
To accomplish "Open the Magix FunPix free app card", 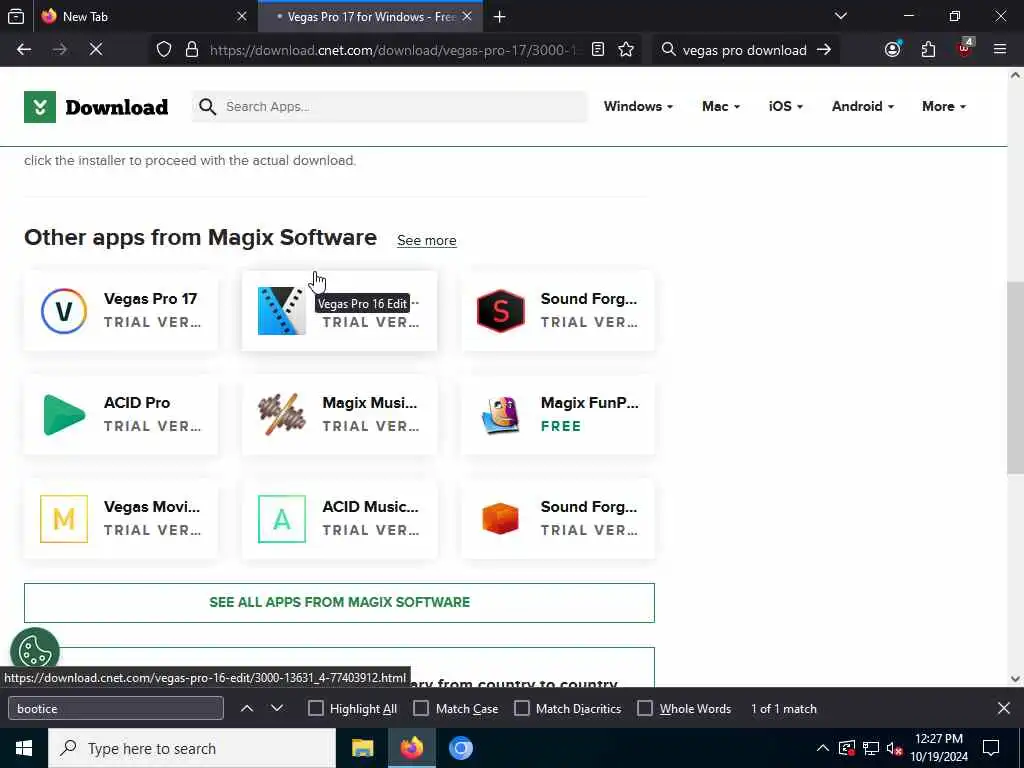I will click(558, 415).
